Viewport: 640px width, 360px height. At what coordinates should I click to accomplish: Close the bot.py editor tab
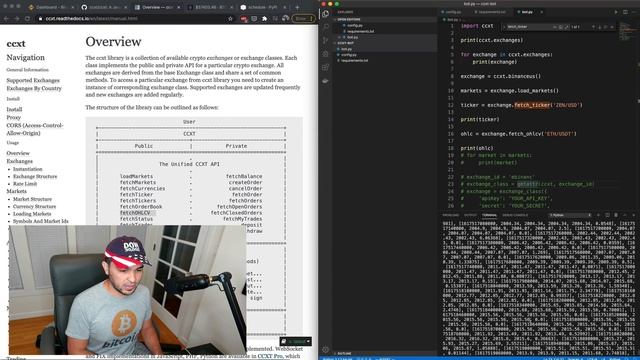pos(542,12)
